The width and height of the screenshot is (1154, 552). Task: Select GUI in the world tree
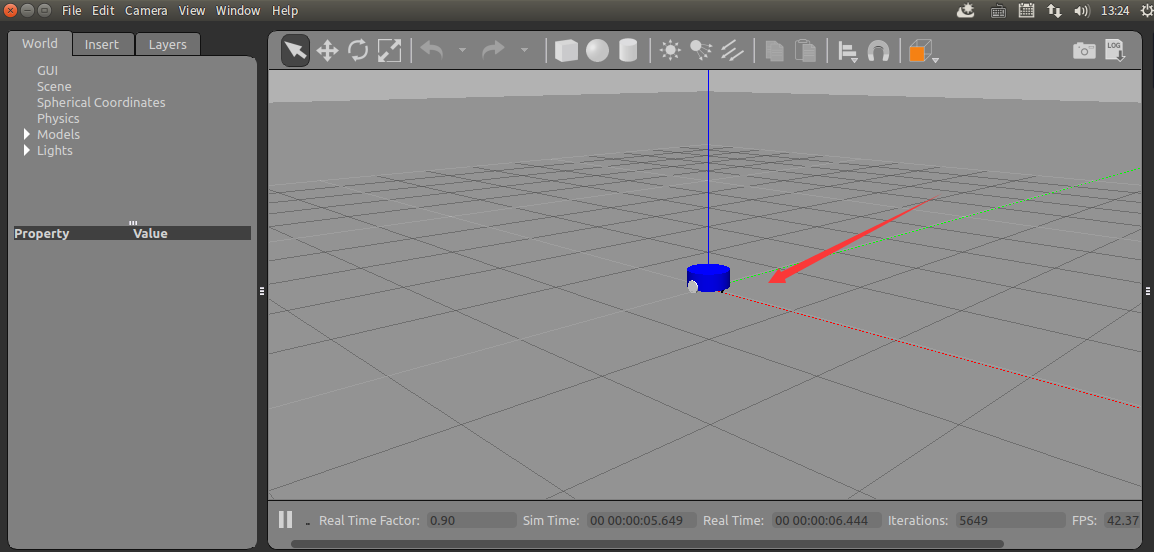click(x=48, y=71)
